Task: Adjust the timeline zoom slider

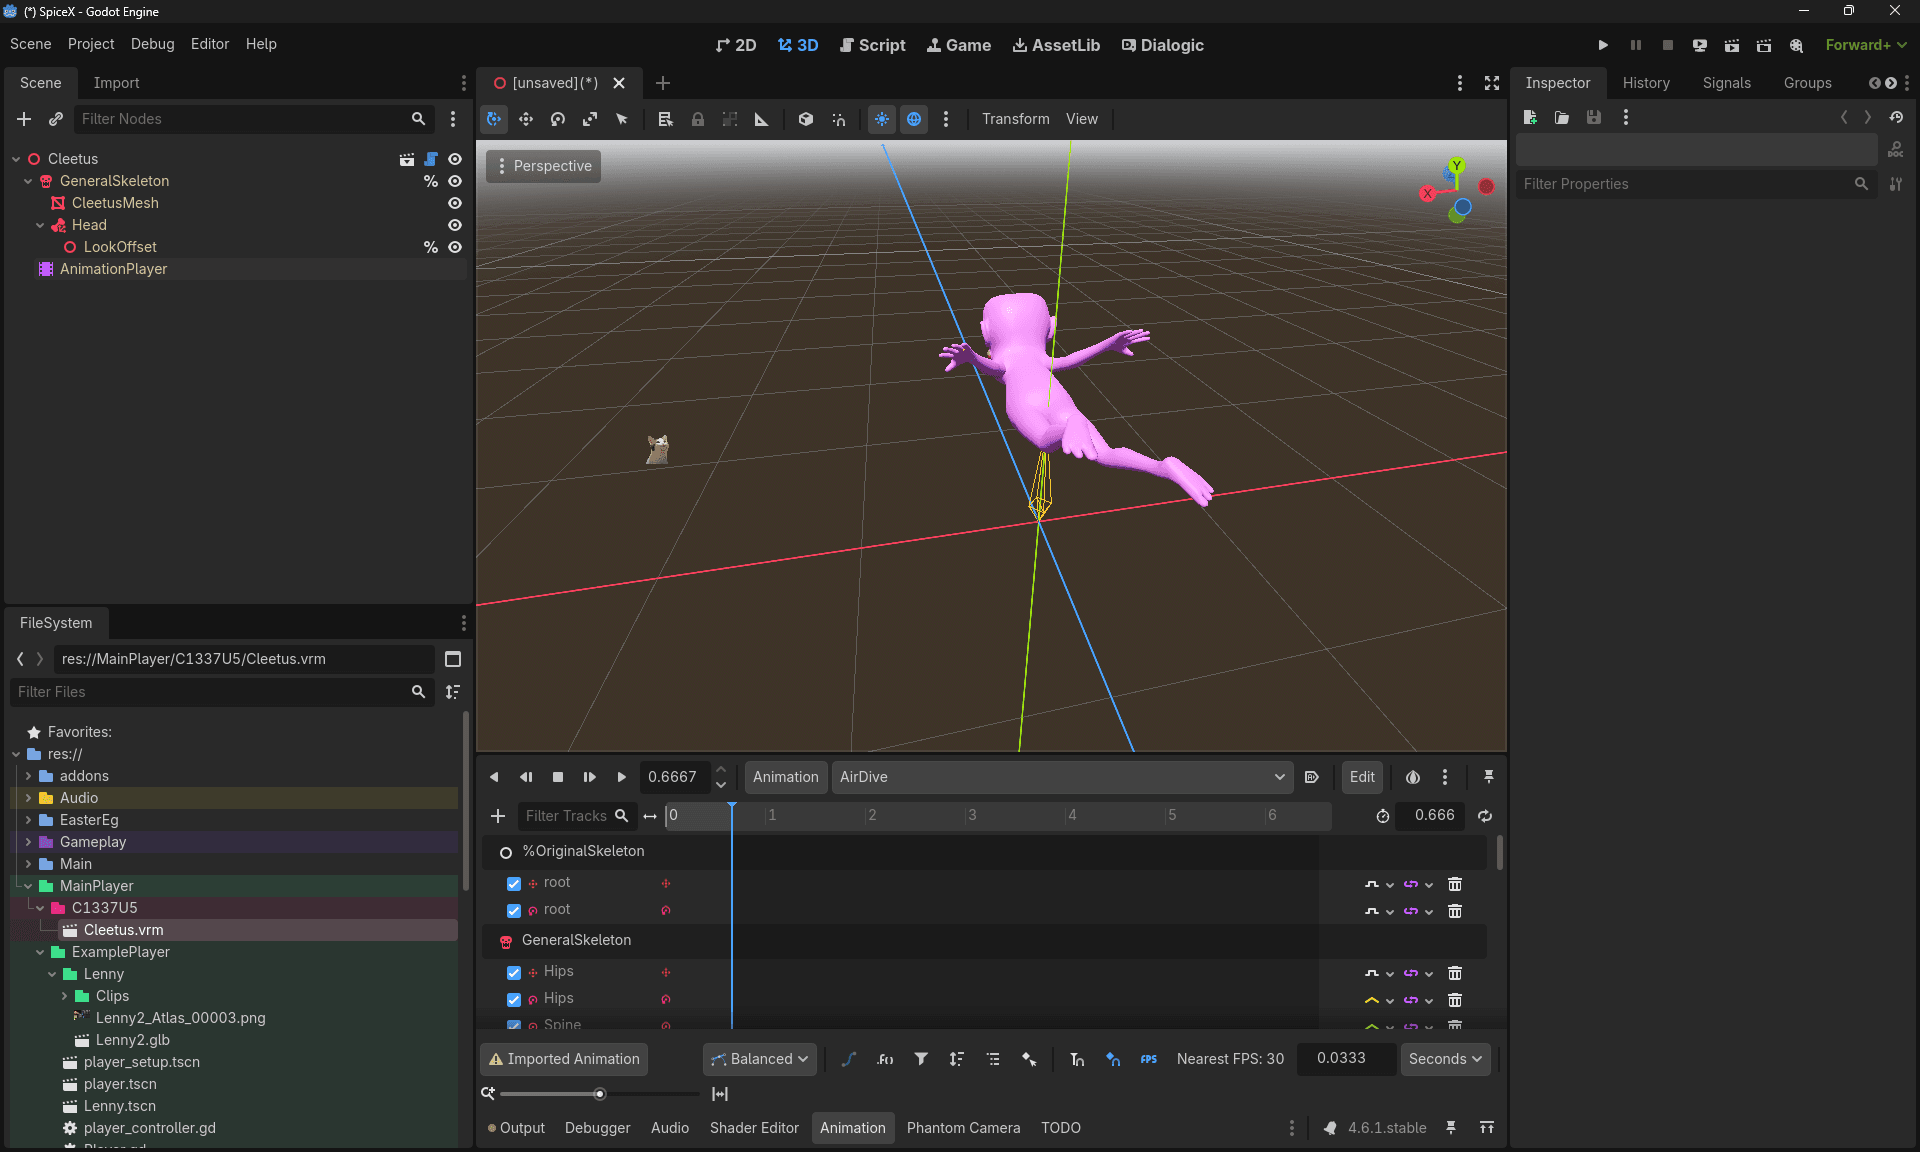Action: point(600,1094)
